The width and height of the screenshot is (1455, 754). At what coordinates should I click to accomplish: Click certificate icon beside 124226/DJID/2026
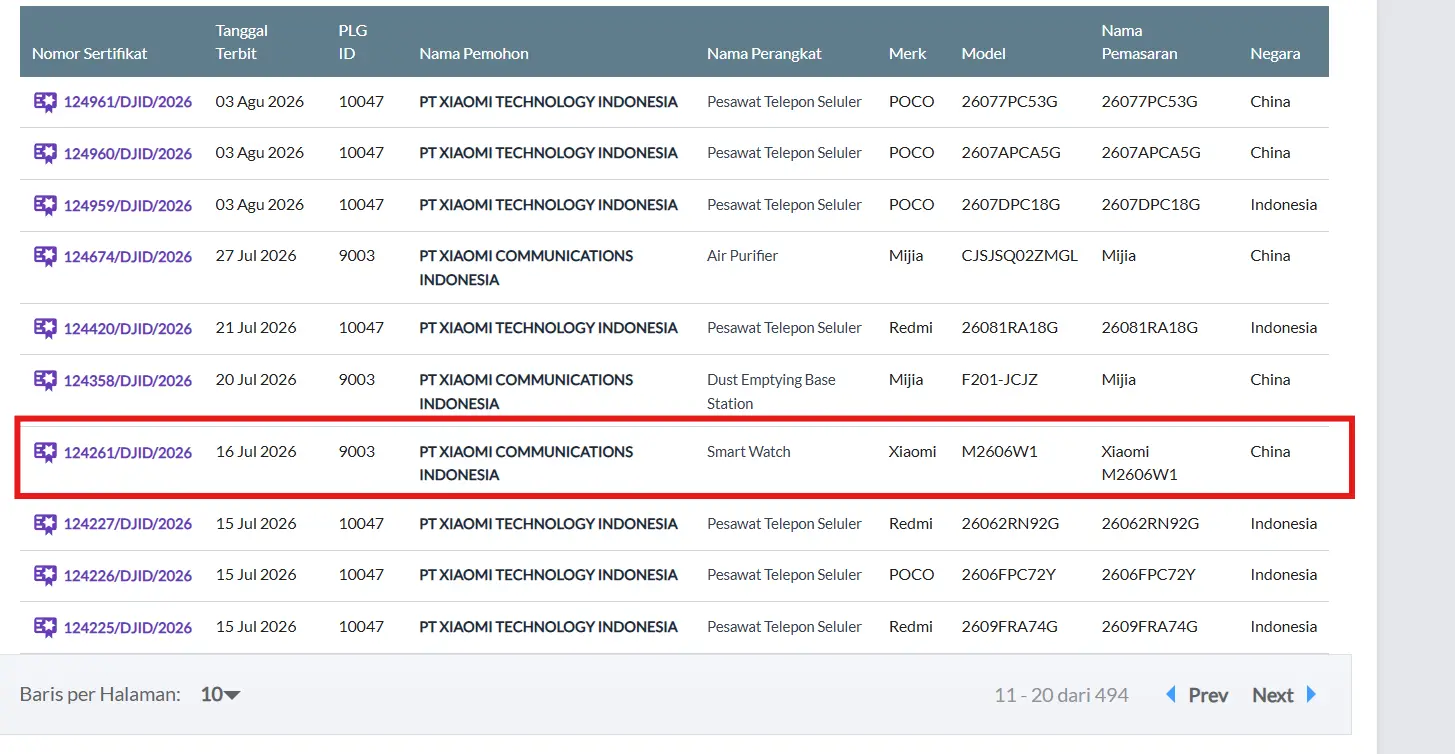pyautogui.click(x=45, y=575)
